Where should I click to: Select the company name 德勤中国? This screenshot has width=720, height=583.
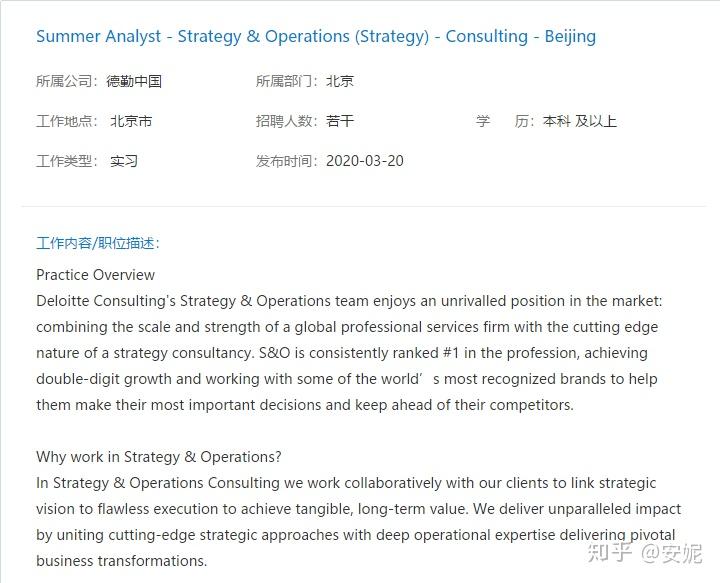pyautogui.click(x=133, y=81)
